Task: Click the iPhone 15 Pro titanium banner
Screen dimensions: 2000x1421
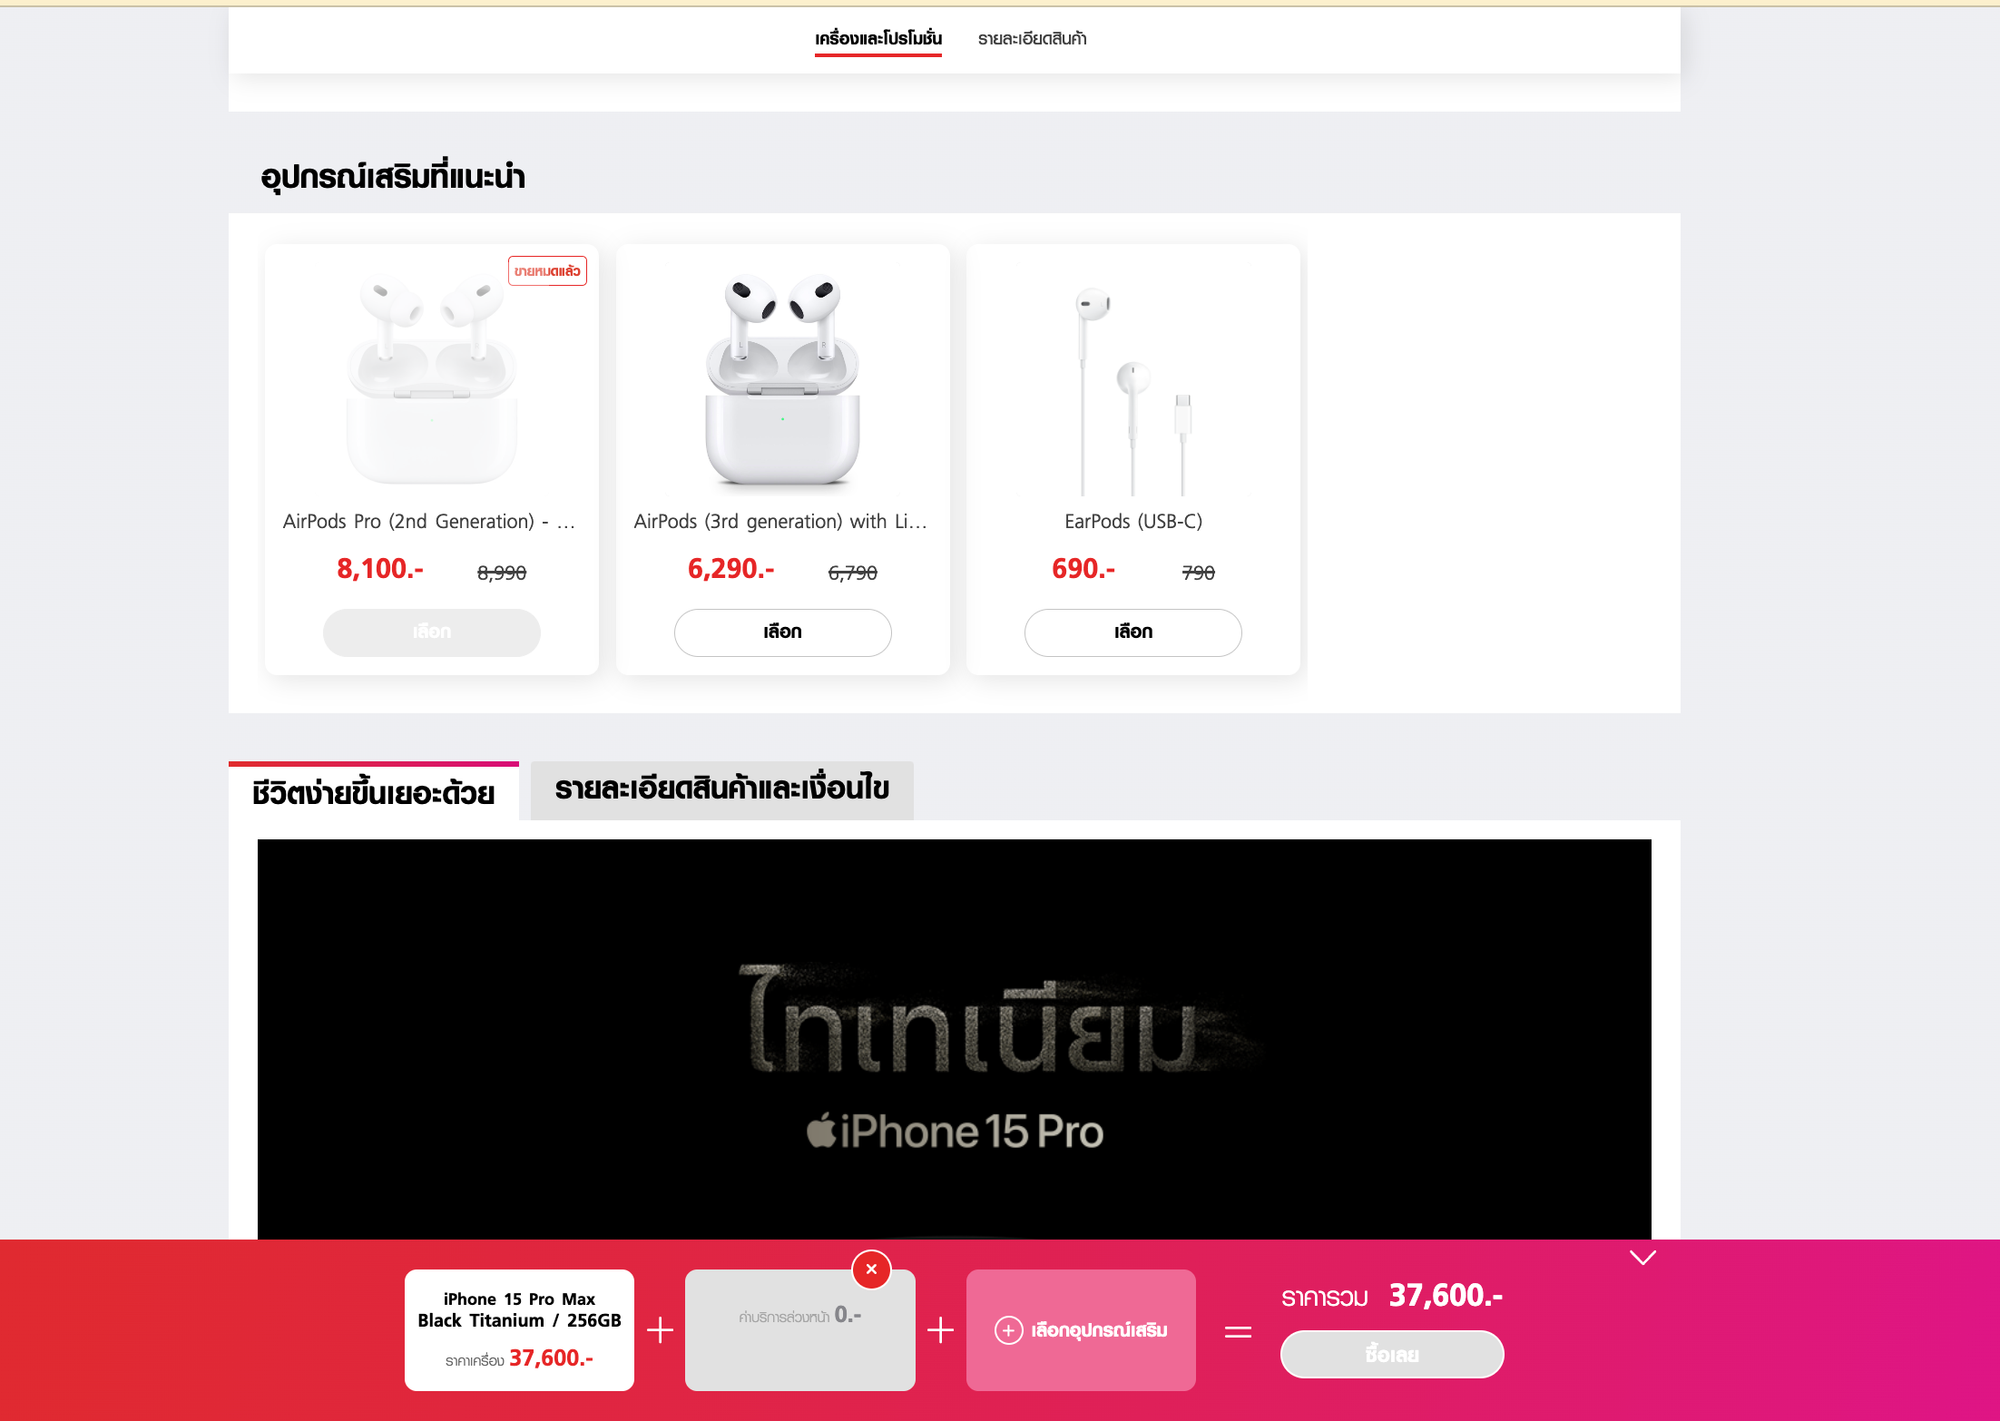Action: [954, 1040]
